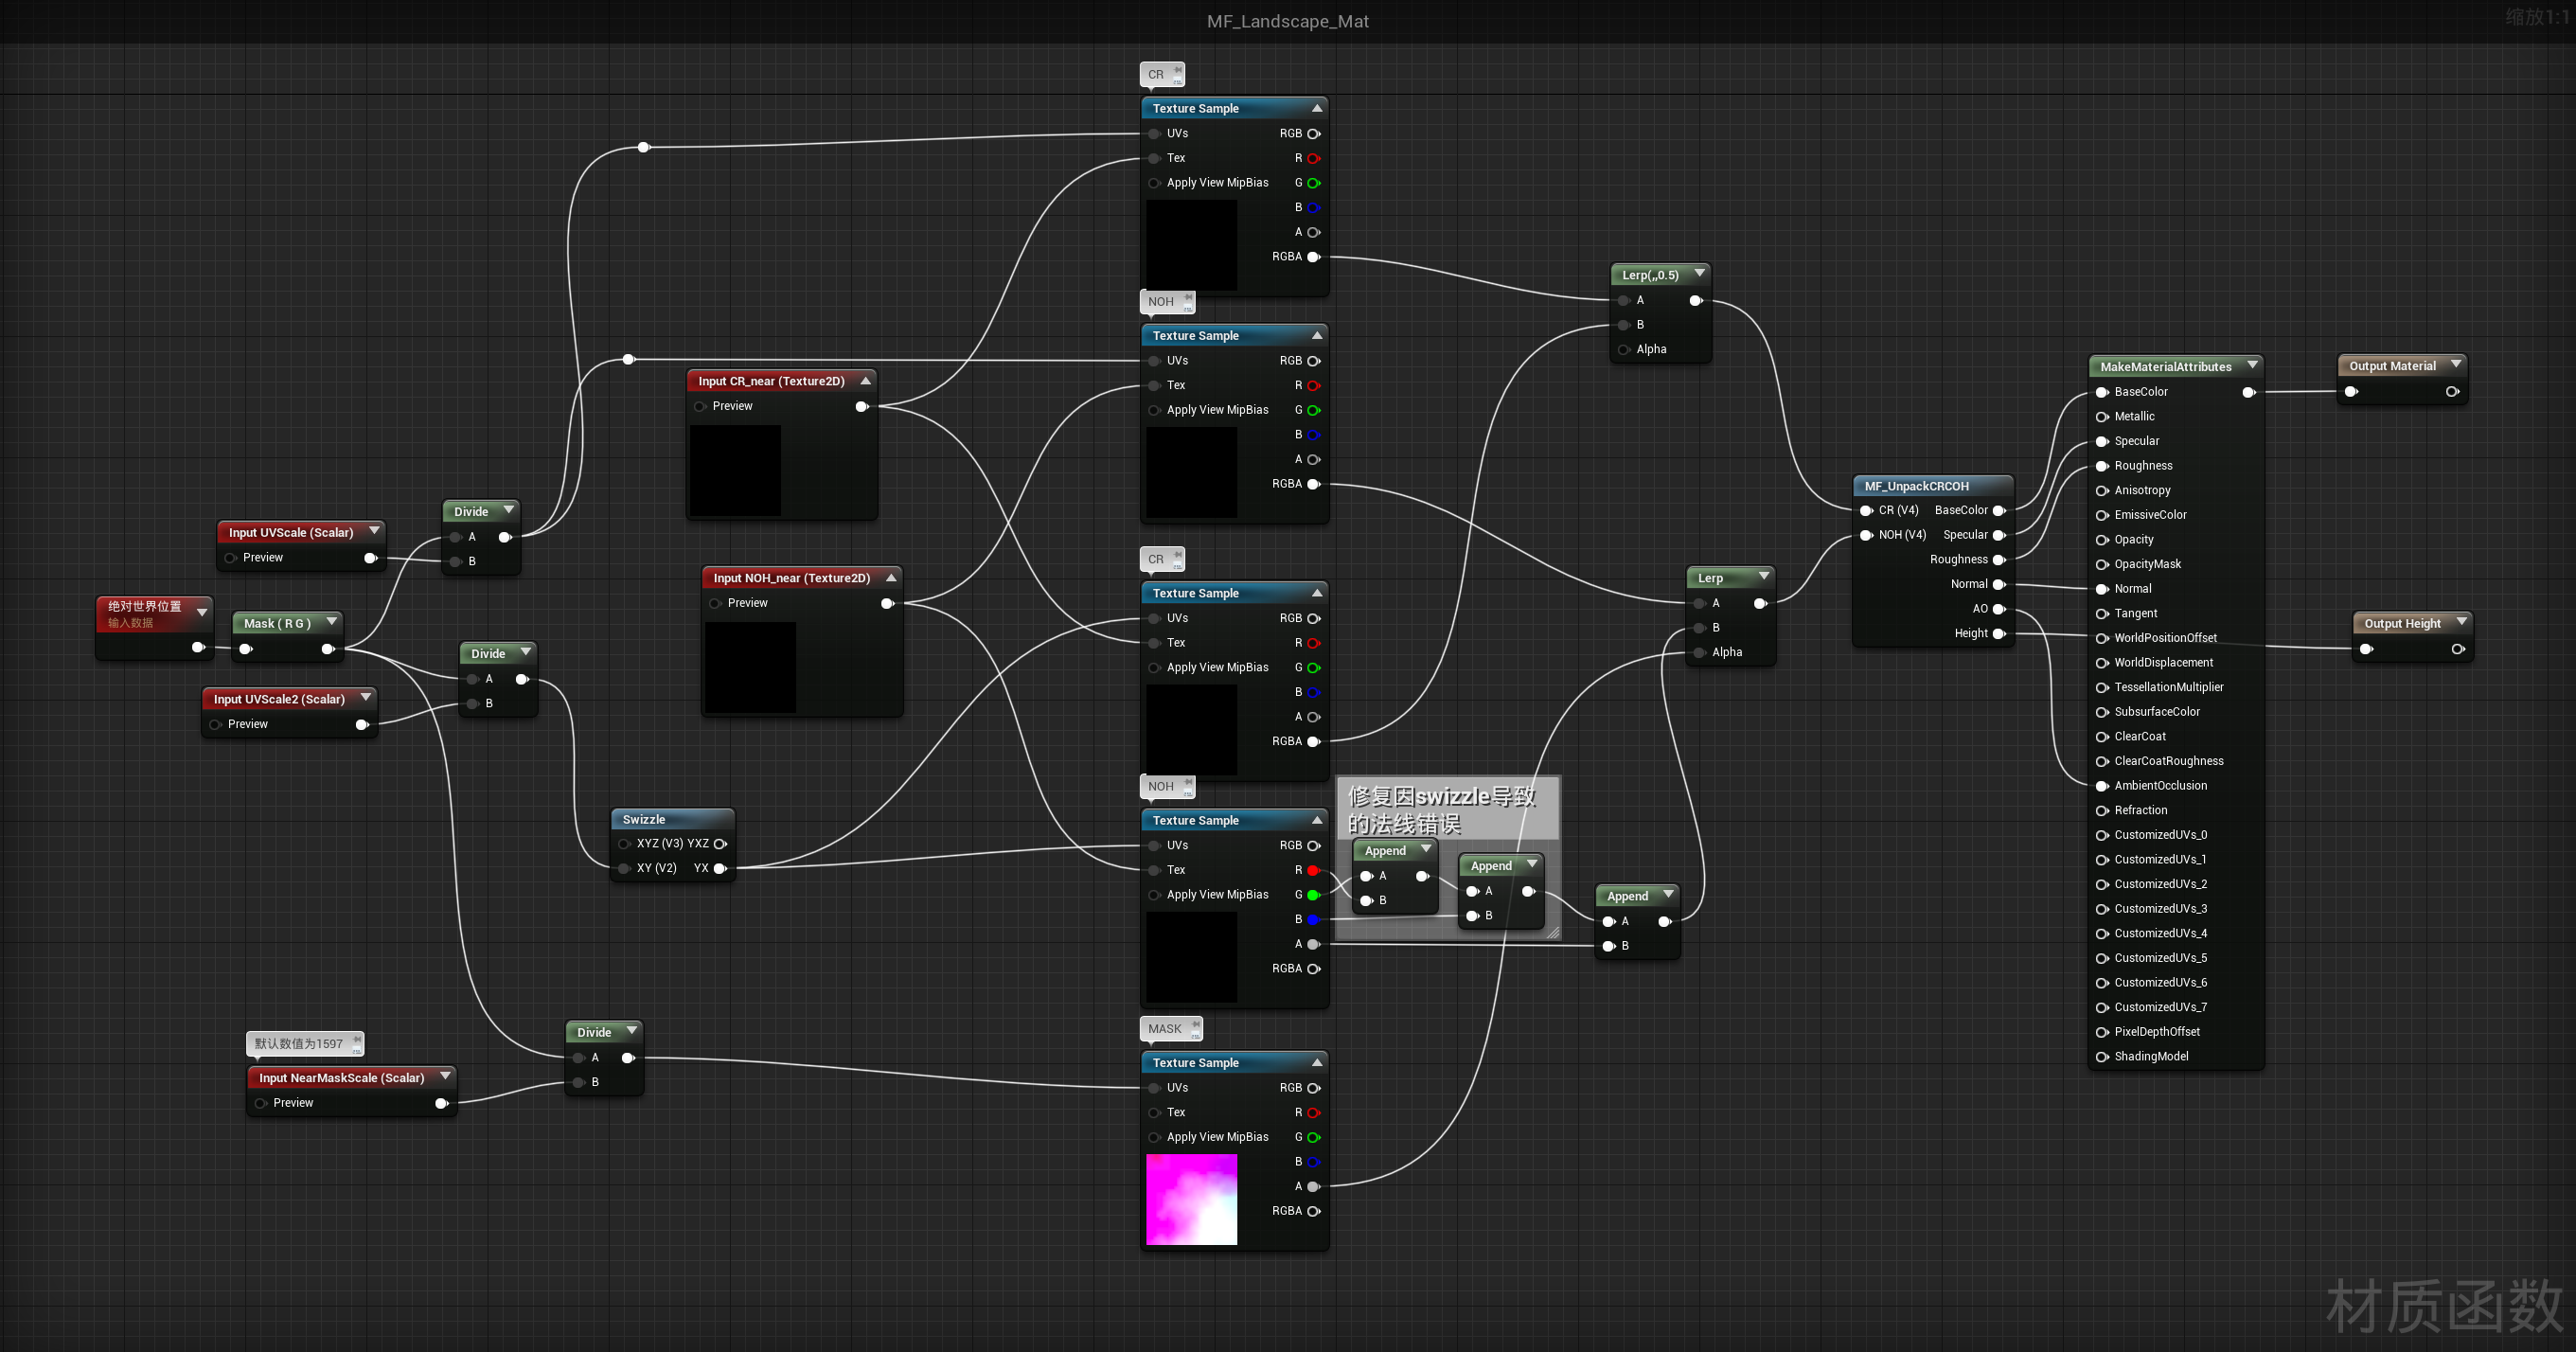Toggle the Preview pin on Input UVScale (Scalar)
2576x1352 pixels.
231,557
